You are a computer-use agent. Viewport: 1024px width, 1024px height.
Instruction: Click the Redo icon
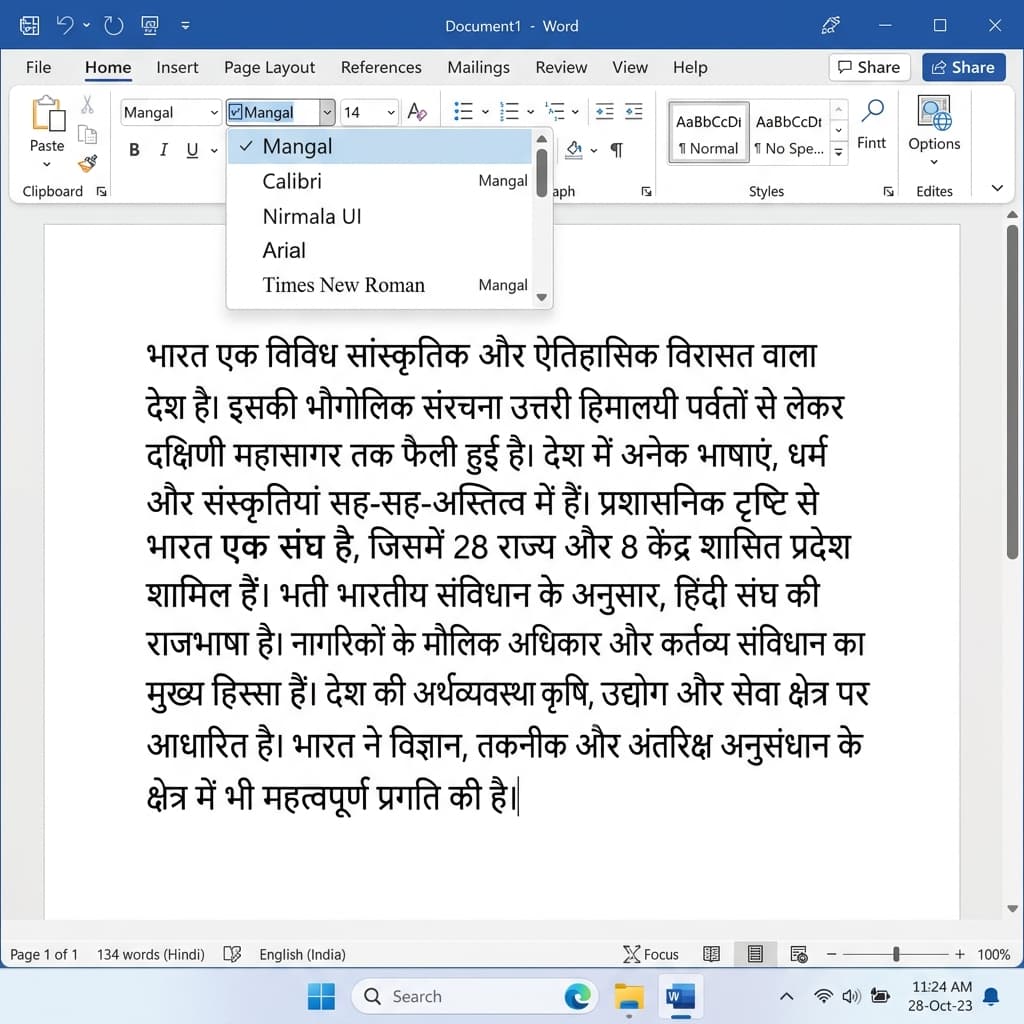(x=114, y=25)
